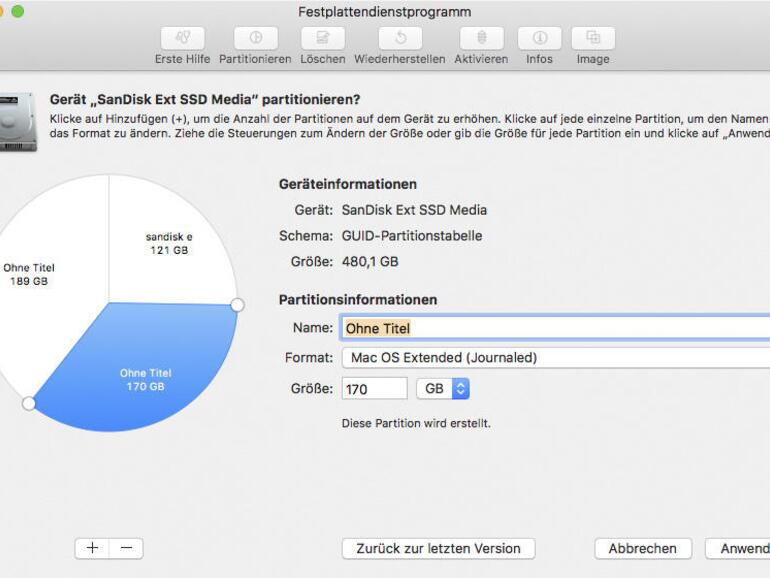Click the Größe size input field

point(374,388)
